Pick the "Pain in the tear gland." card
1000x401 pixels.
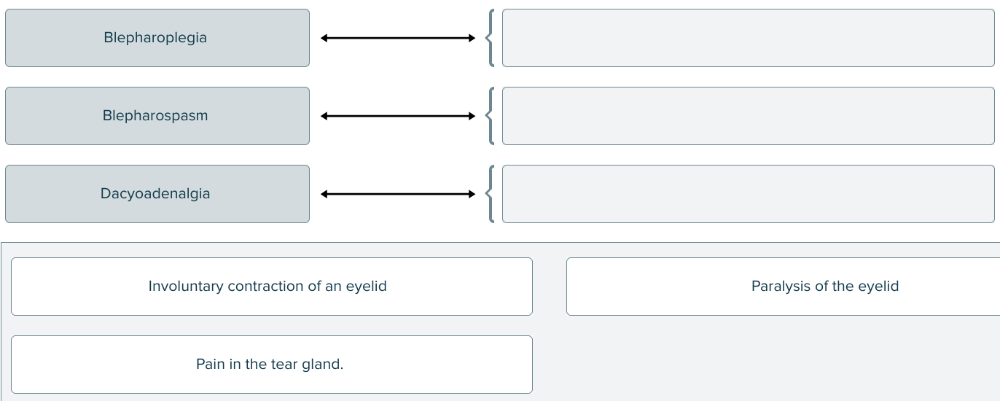272,365
